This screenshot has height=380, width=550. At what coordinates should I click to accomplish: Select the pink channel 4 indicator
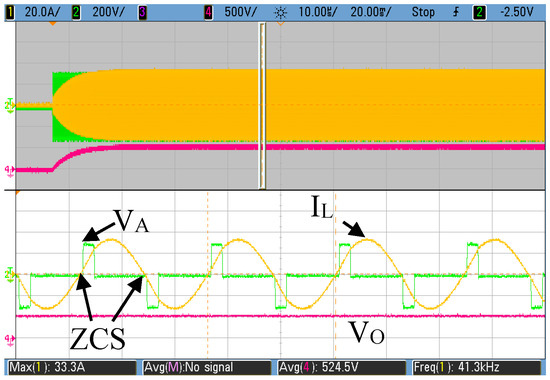coord(208,13)
